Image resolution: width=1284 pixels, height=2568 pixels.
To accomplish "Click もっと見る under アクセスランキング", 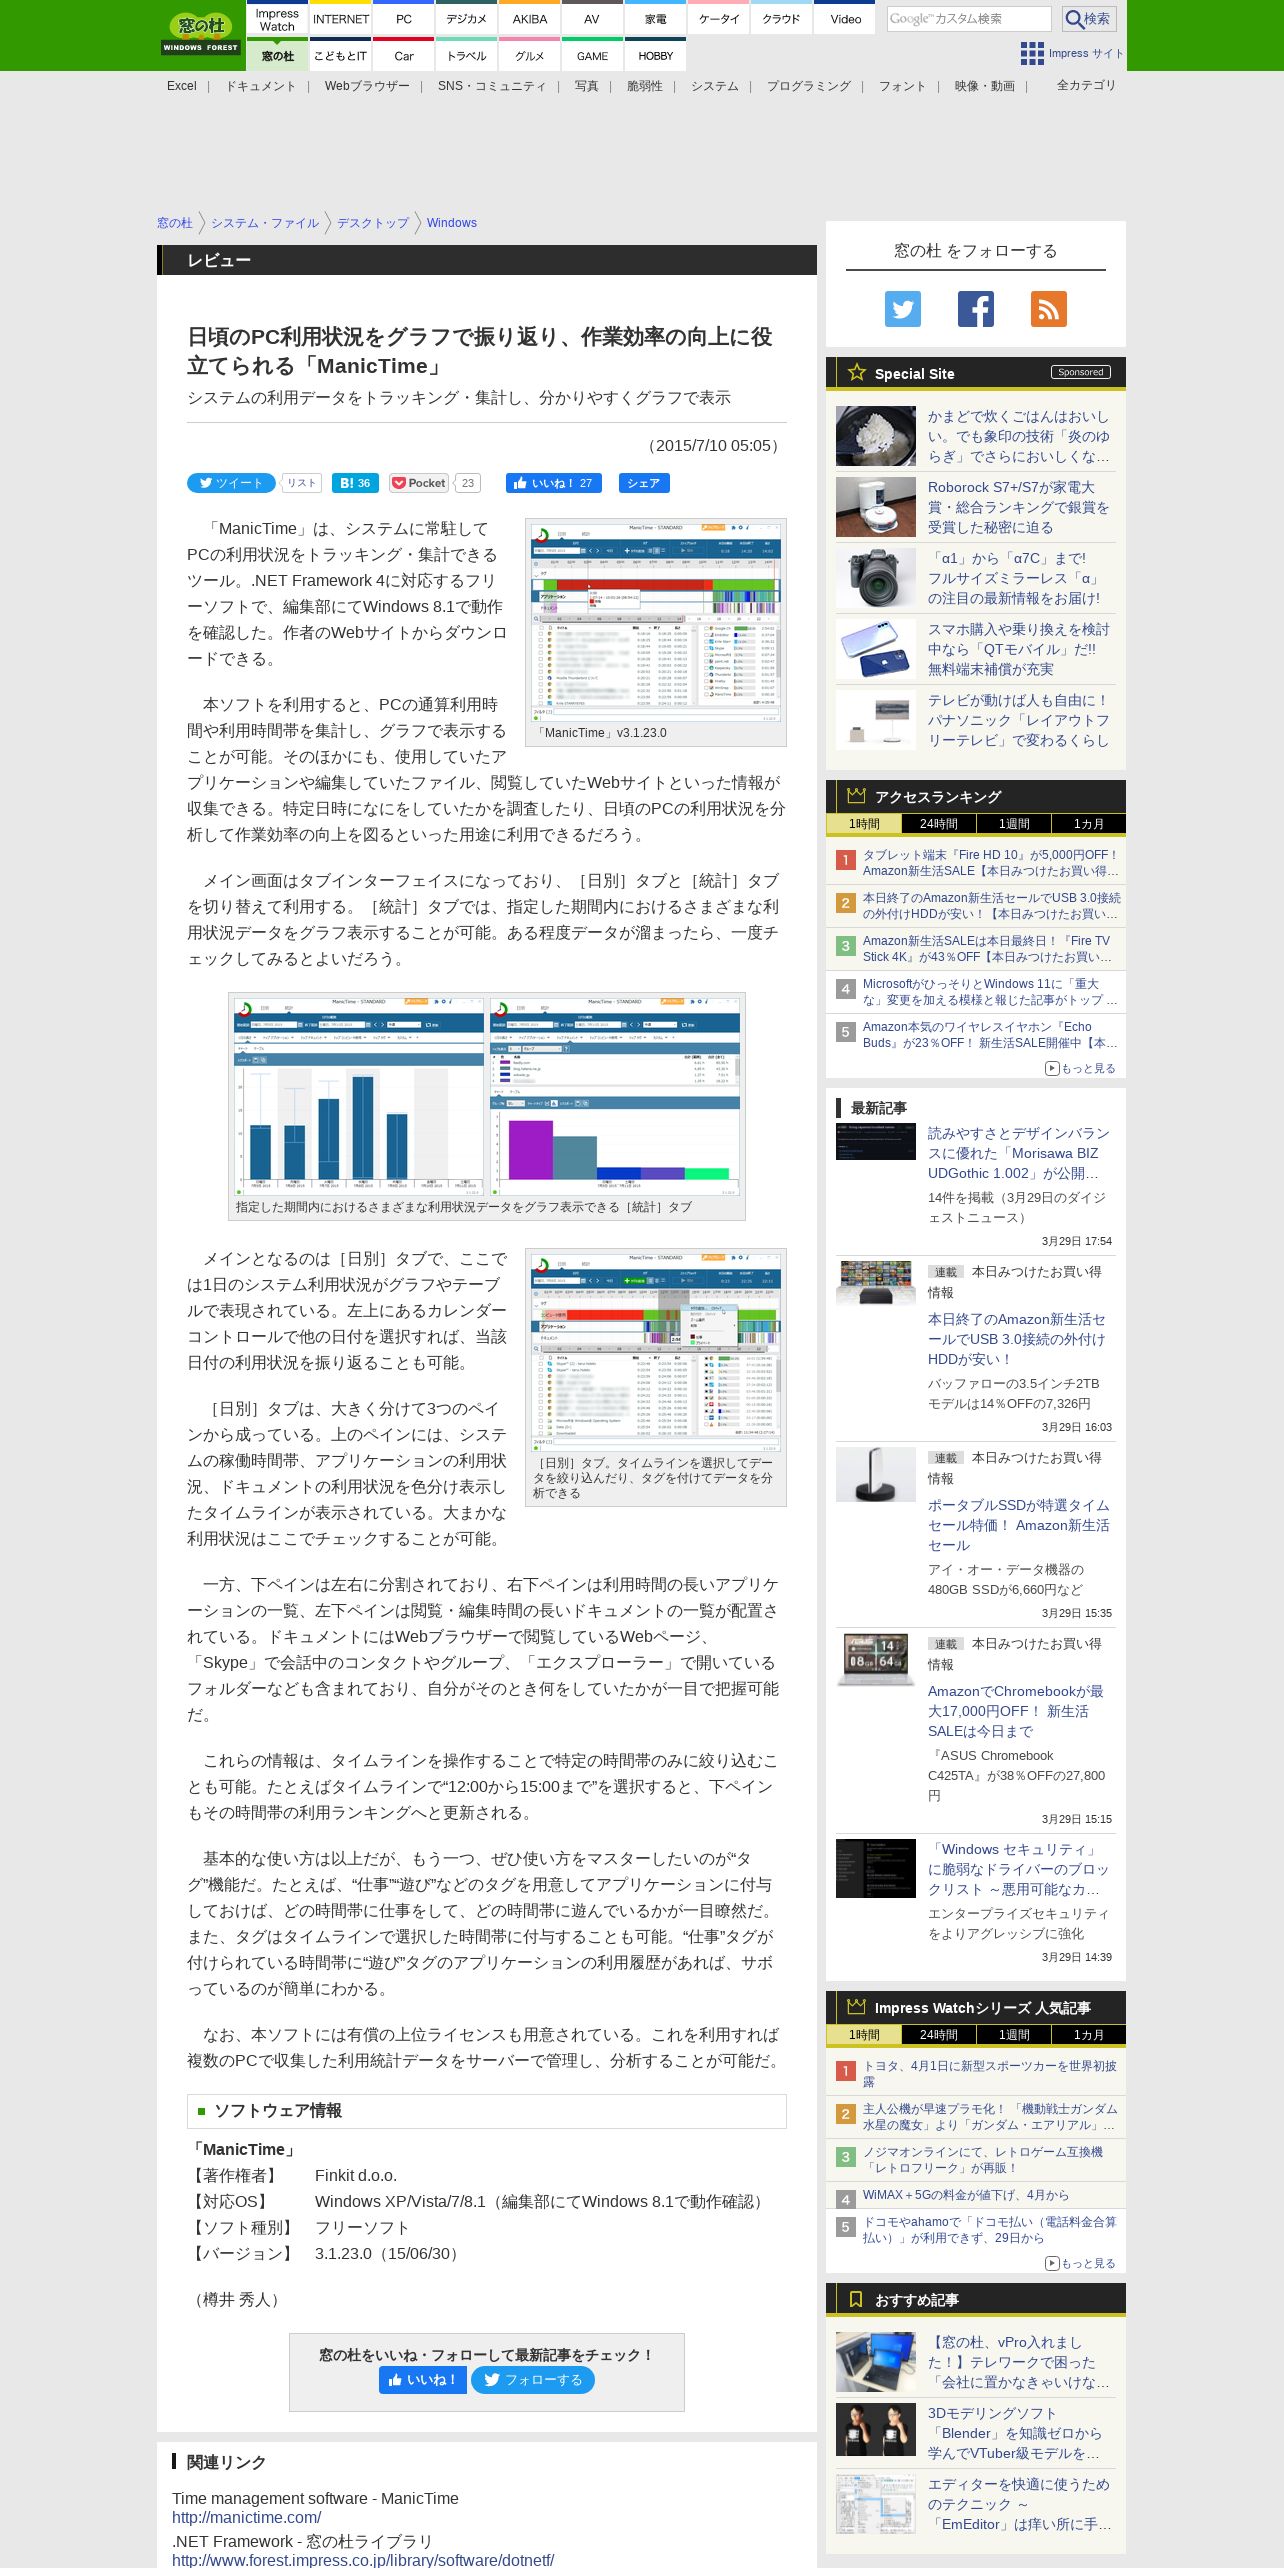I will tap(1080, 1068).
